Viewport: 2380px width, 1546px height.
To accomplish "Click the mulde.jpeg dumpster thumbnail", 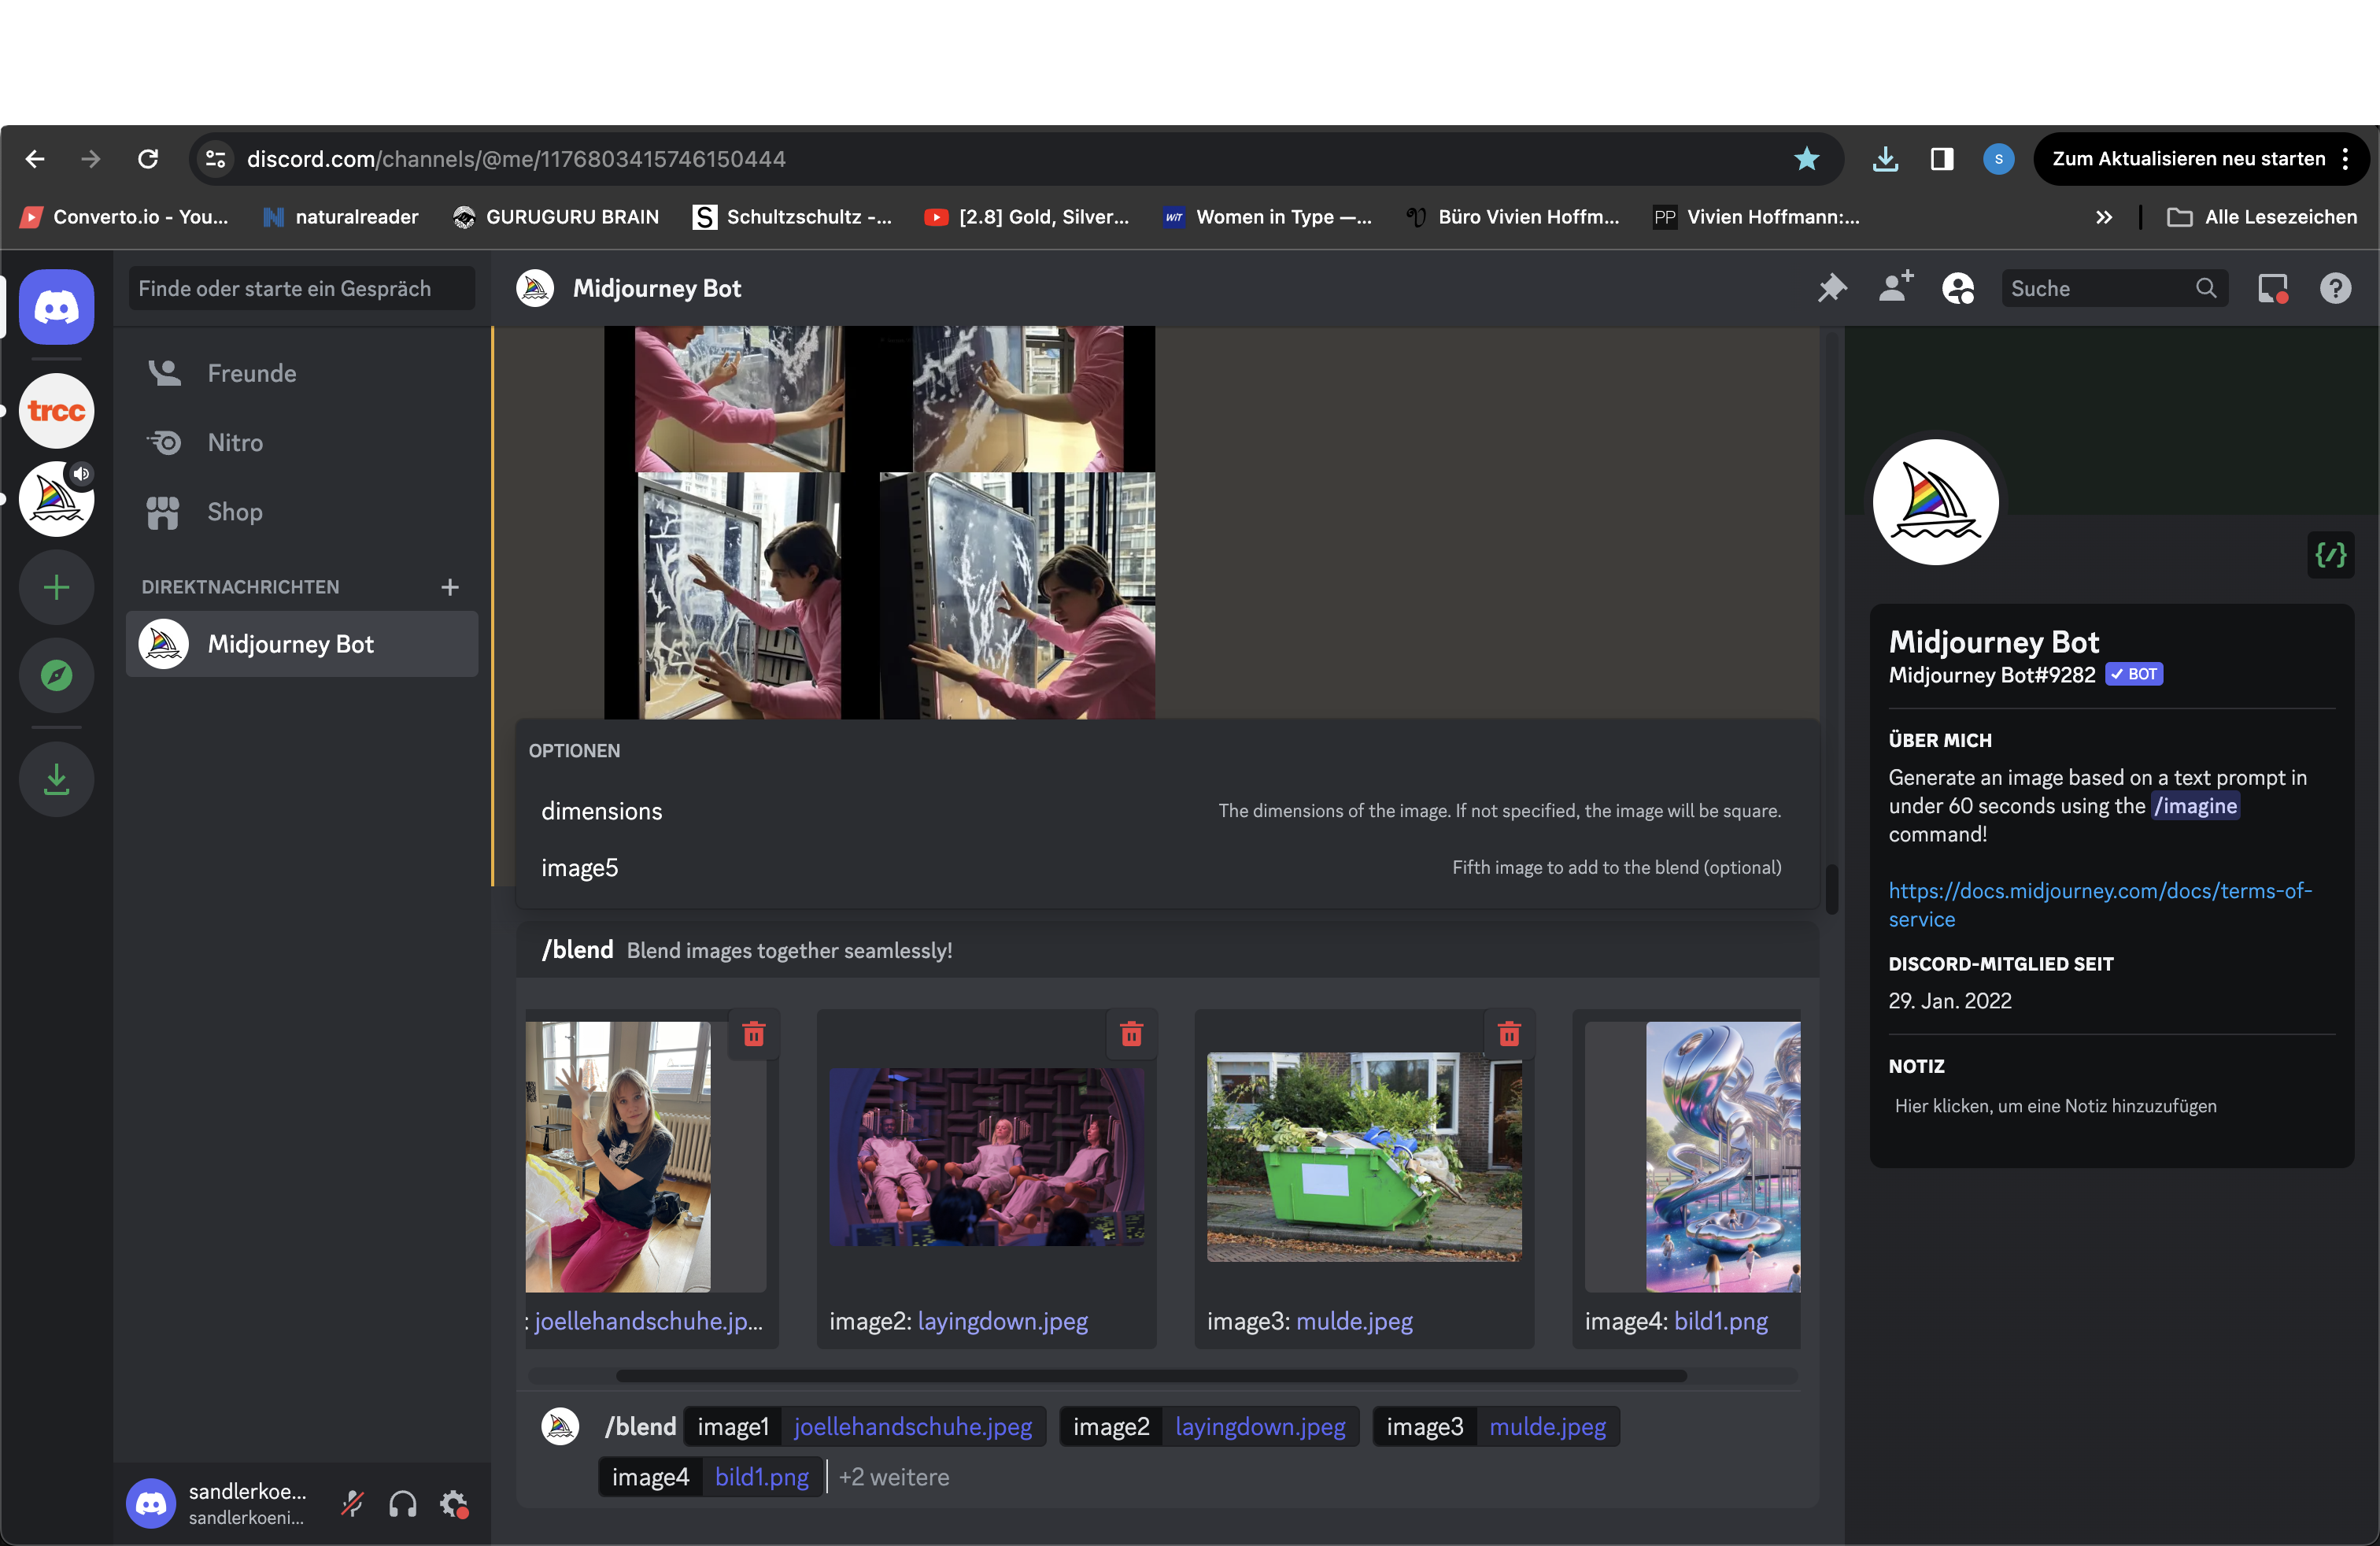I will (1364, 1156).
